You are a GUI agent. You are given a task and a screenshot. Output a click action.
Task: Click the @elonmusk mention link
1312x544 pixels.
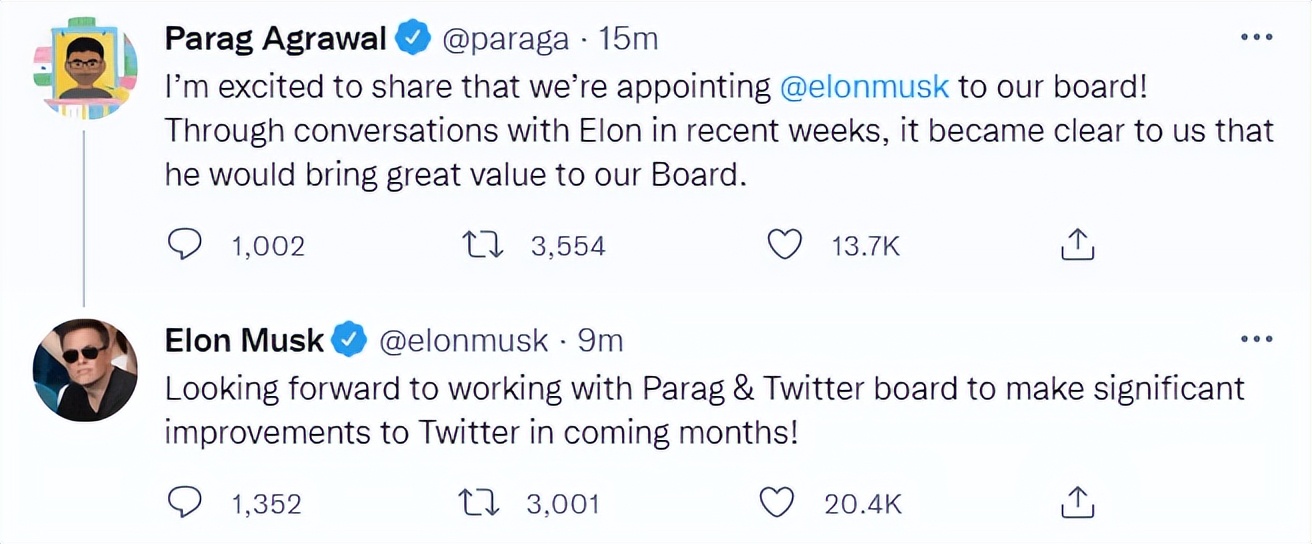[864, 87]
